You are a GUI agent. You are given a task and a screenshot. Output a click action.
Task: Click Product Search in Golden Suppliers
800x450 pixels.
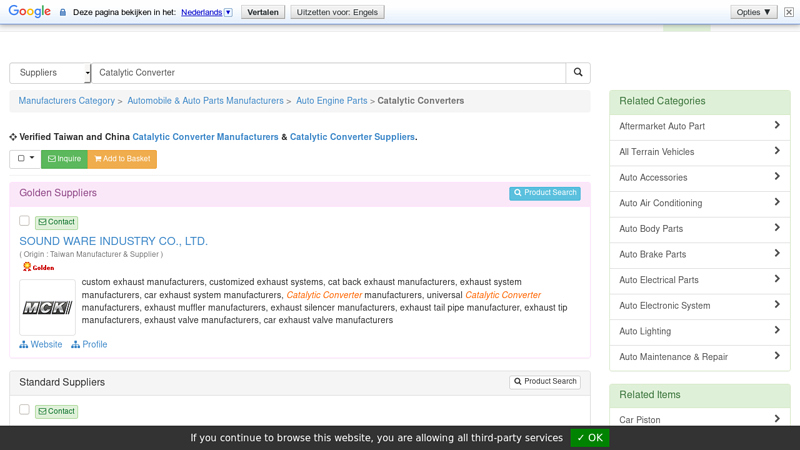pyautogui.click(x=544, y=193)
